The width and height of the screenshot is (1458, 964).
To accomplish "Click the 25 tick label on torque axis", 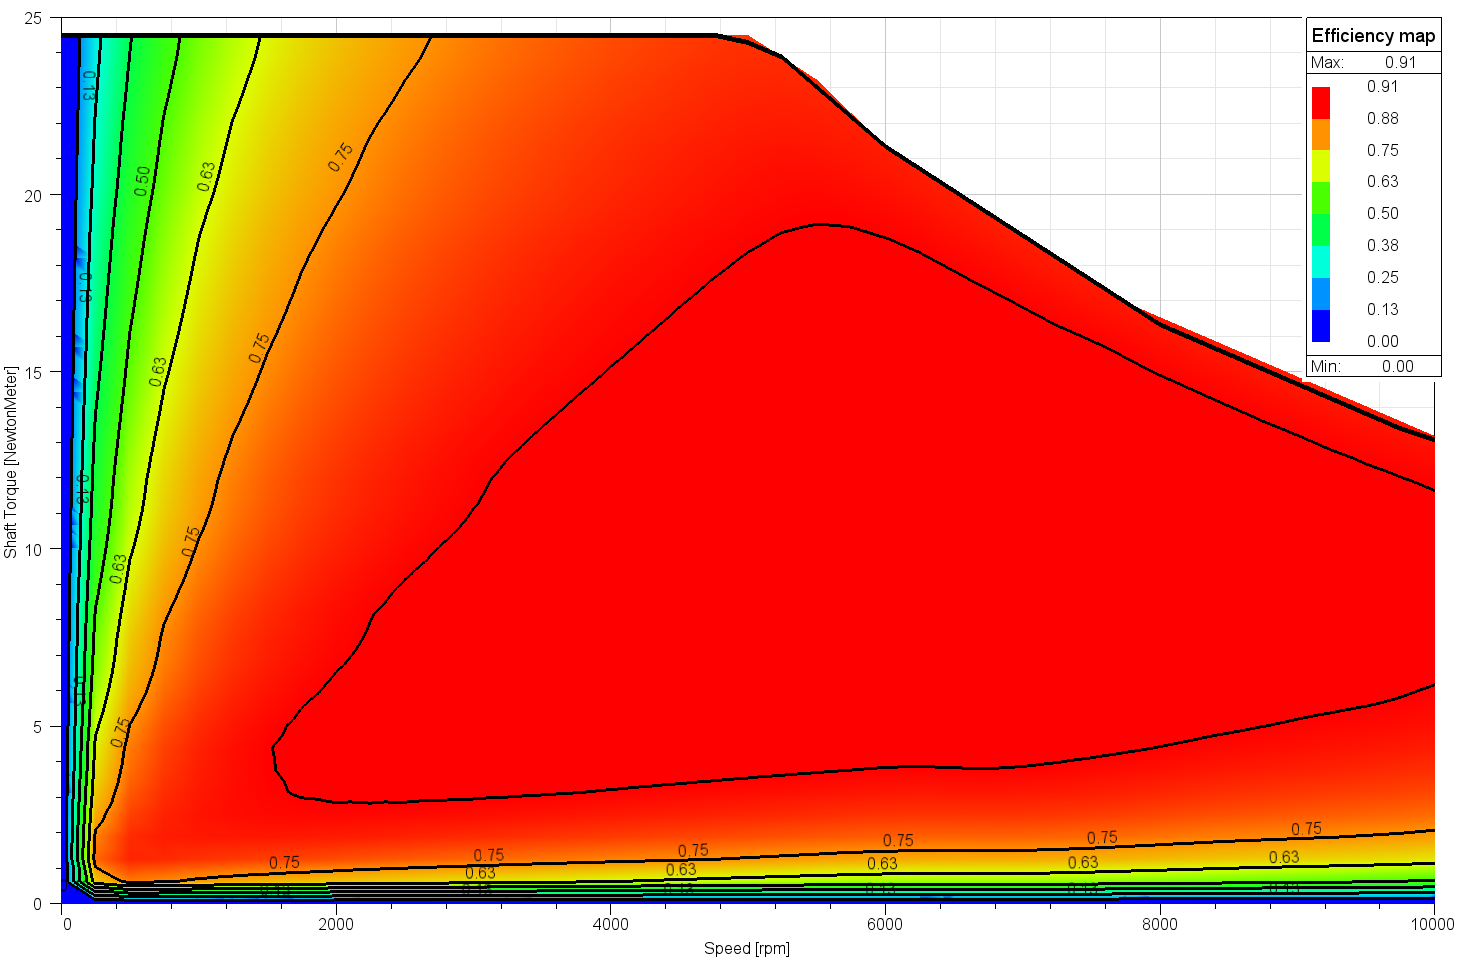I will point(34,19).
